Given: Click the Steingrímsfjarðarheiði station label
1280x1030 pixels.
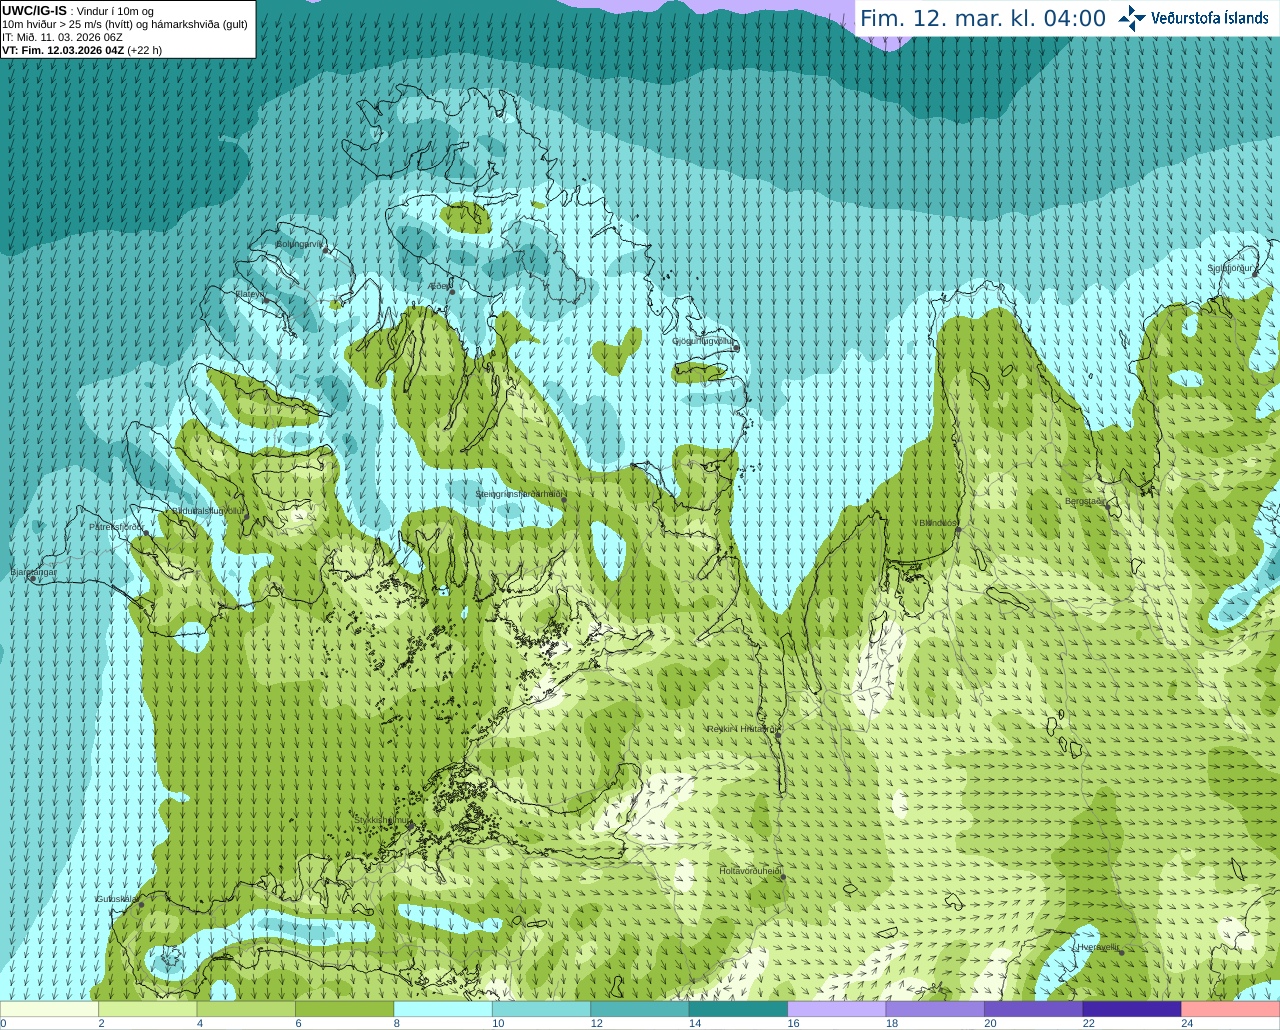Looking at the screenshot, I should click(521, 494).
